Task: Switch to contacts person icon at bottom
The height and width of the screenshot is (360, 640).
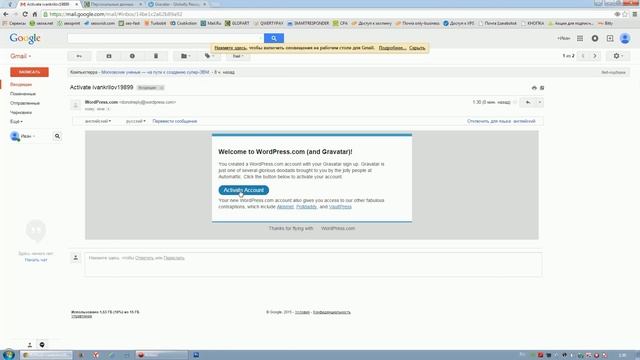Action: [x=29, y=345]
